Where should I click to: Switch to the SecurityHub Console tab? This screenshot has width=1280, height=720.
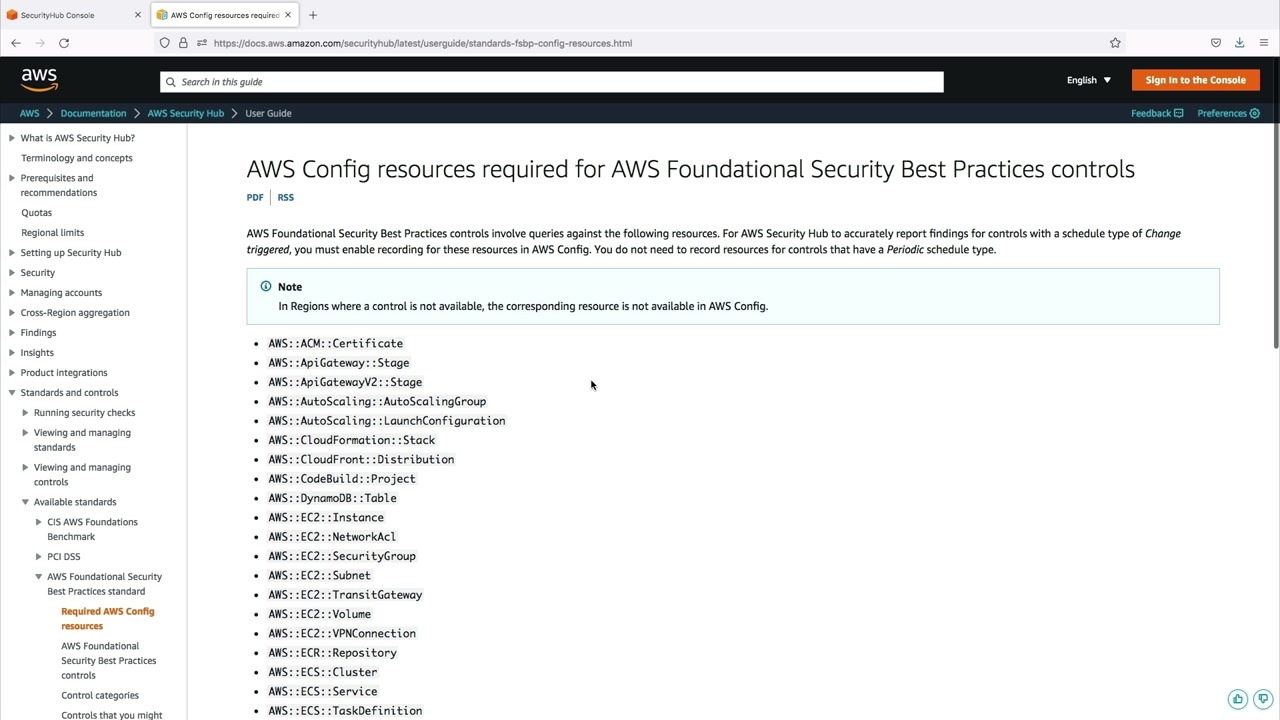(x=70, y=15)
